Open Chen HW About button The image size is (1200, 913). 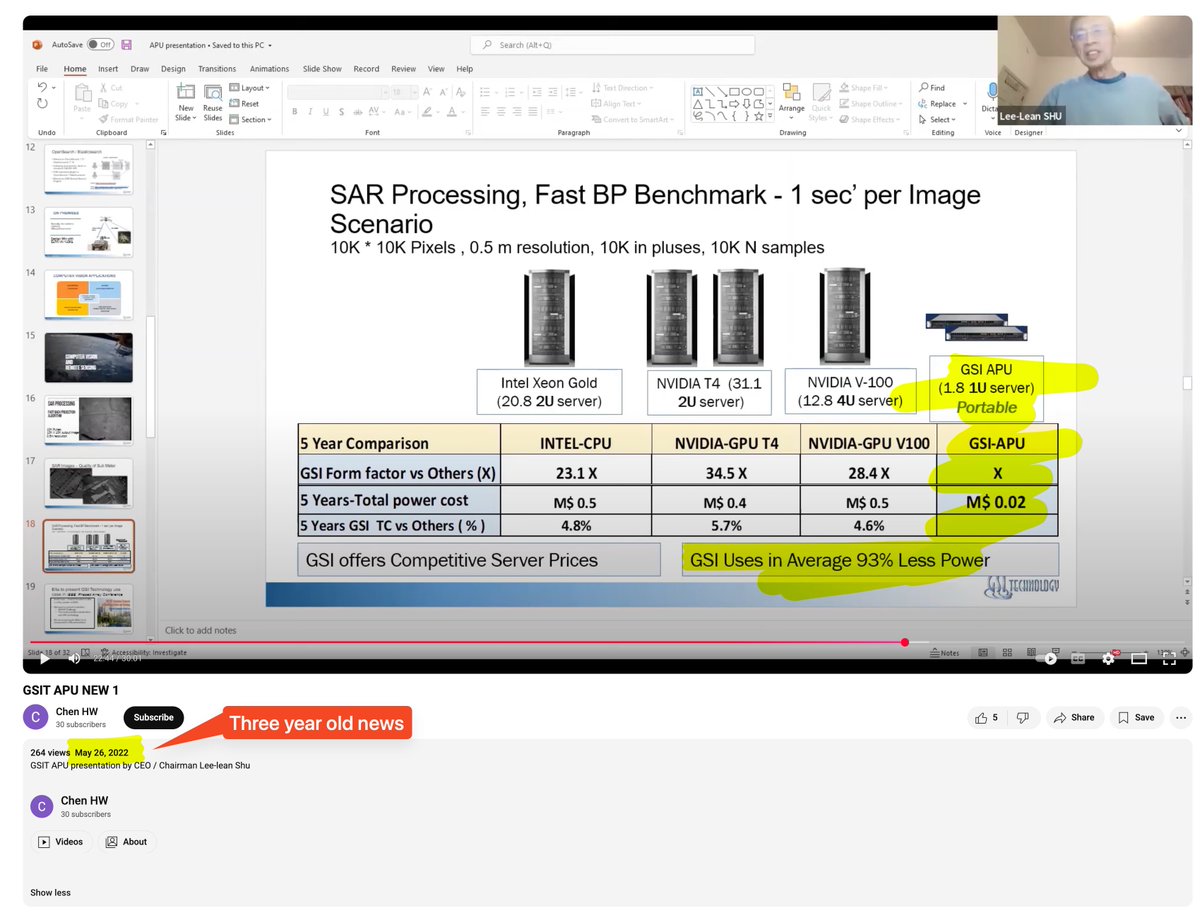(127, 842)
